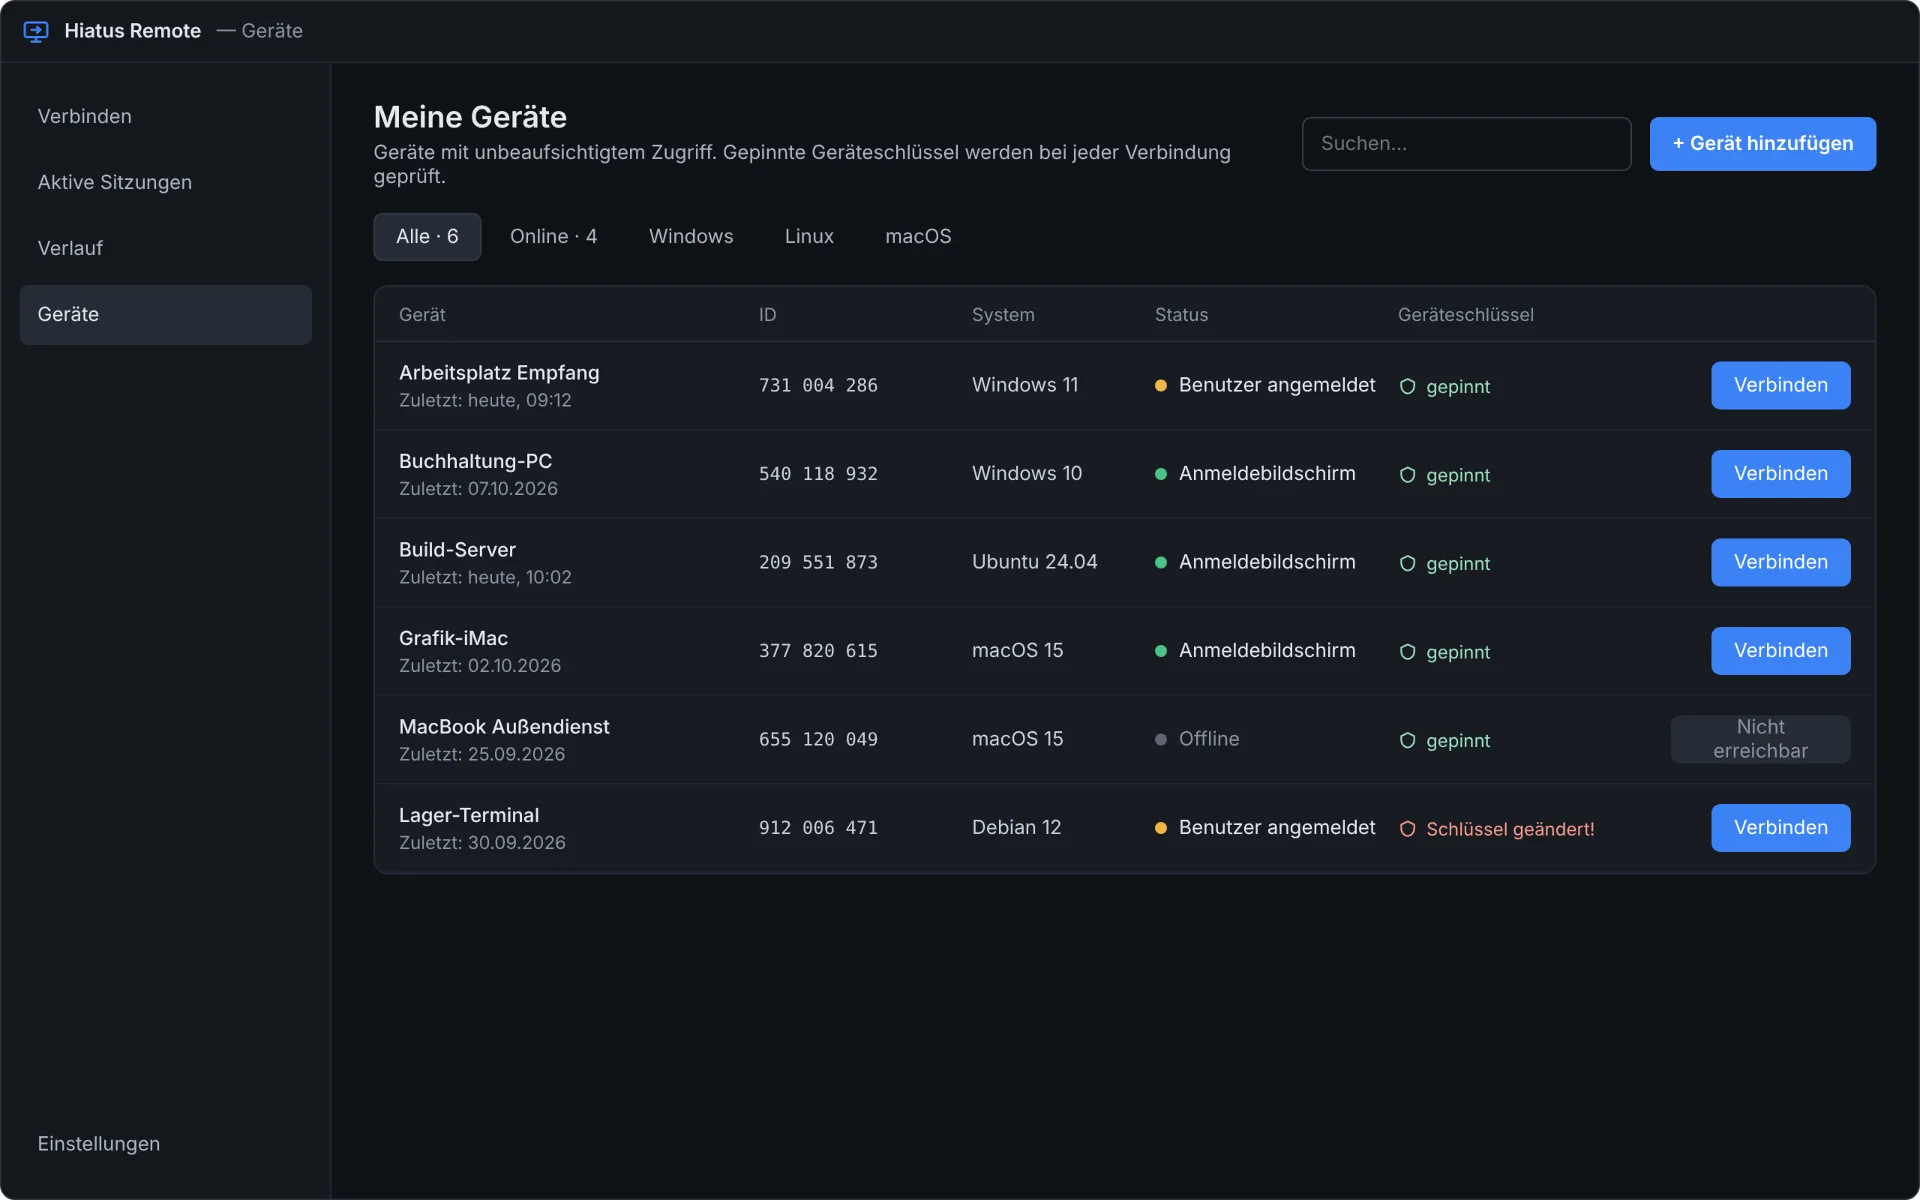
Task: Filter devices by Linux tab
Action: (809, 236)
